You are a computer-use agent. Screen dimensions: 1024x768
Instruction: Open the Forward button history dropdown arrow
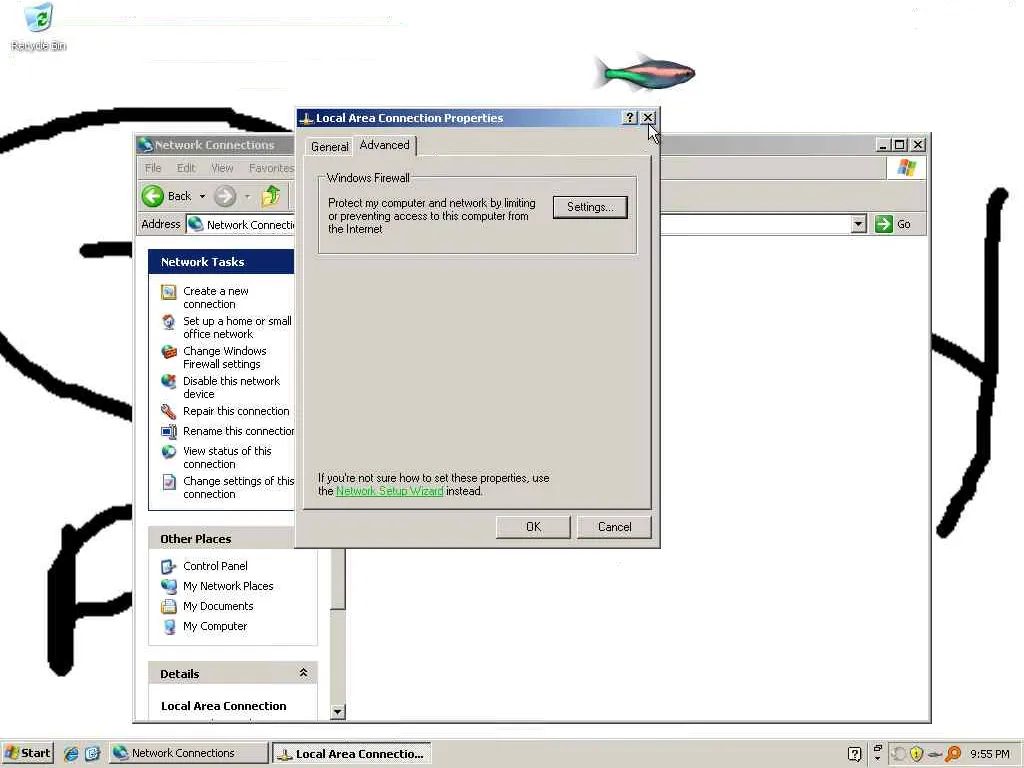point(248,196)
